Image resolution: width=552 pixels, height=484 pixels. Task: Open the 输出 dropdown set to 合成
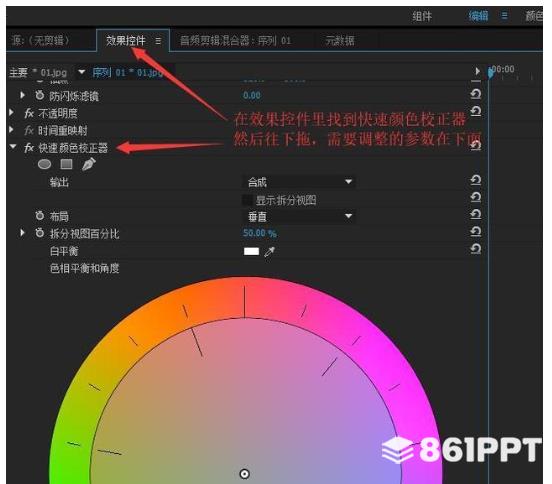click(x=299, y=182)
